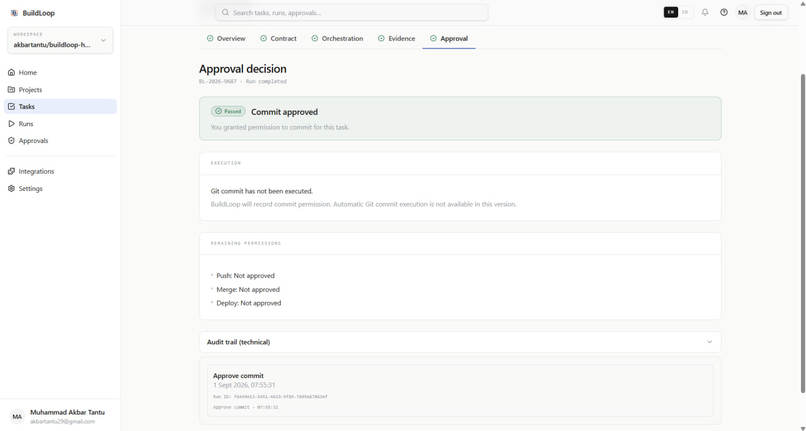
Task: Open notifications bell
Action: [x=705, y=12]
